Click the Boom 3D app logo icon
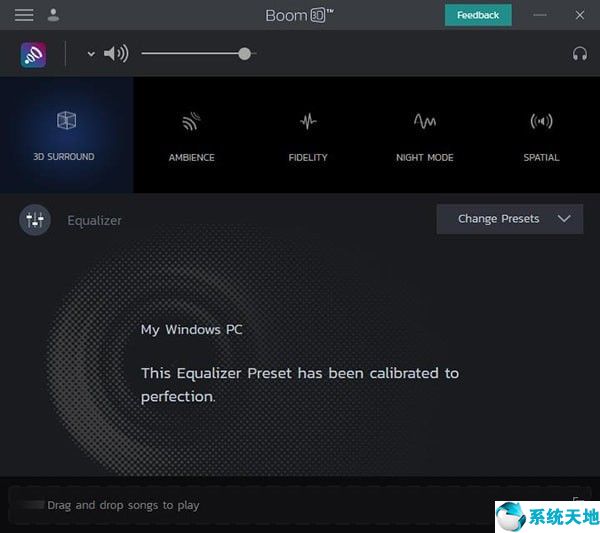Image resolution: width=600 pixels, height=533 pixels. pyautogui.click(x=33, y=55)
